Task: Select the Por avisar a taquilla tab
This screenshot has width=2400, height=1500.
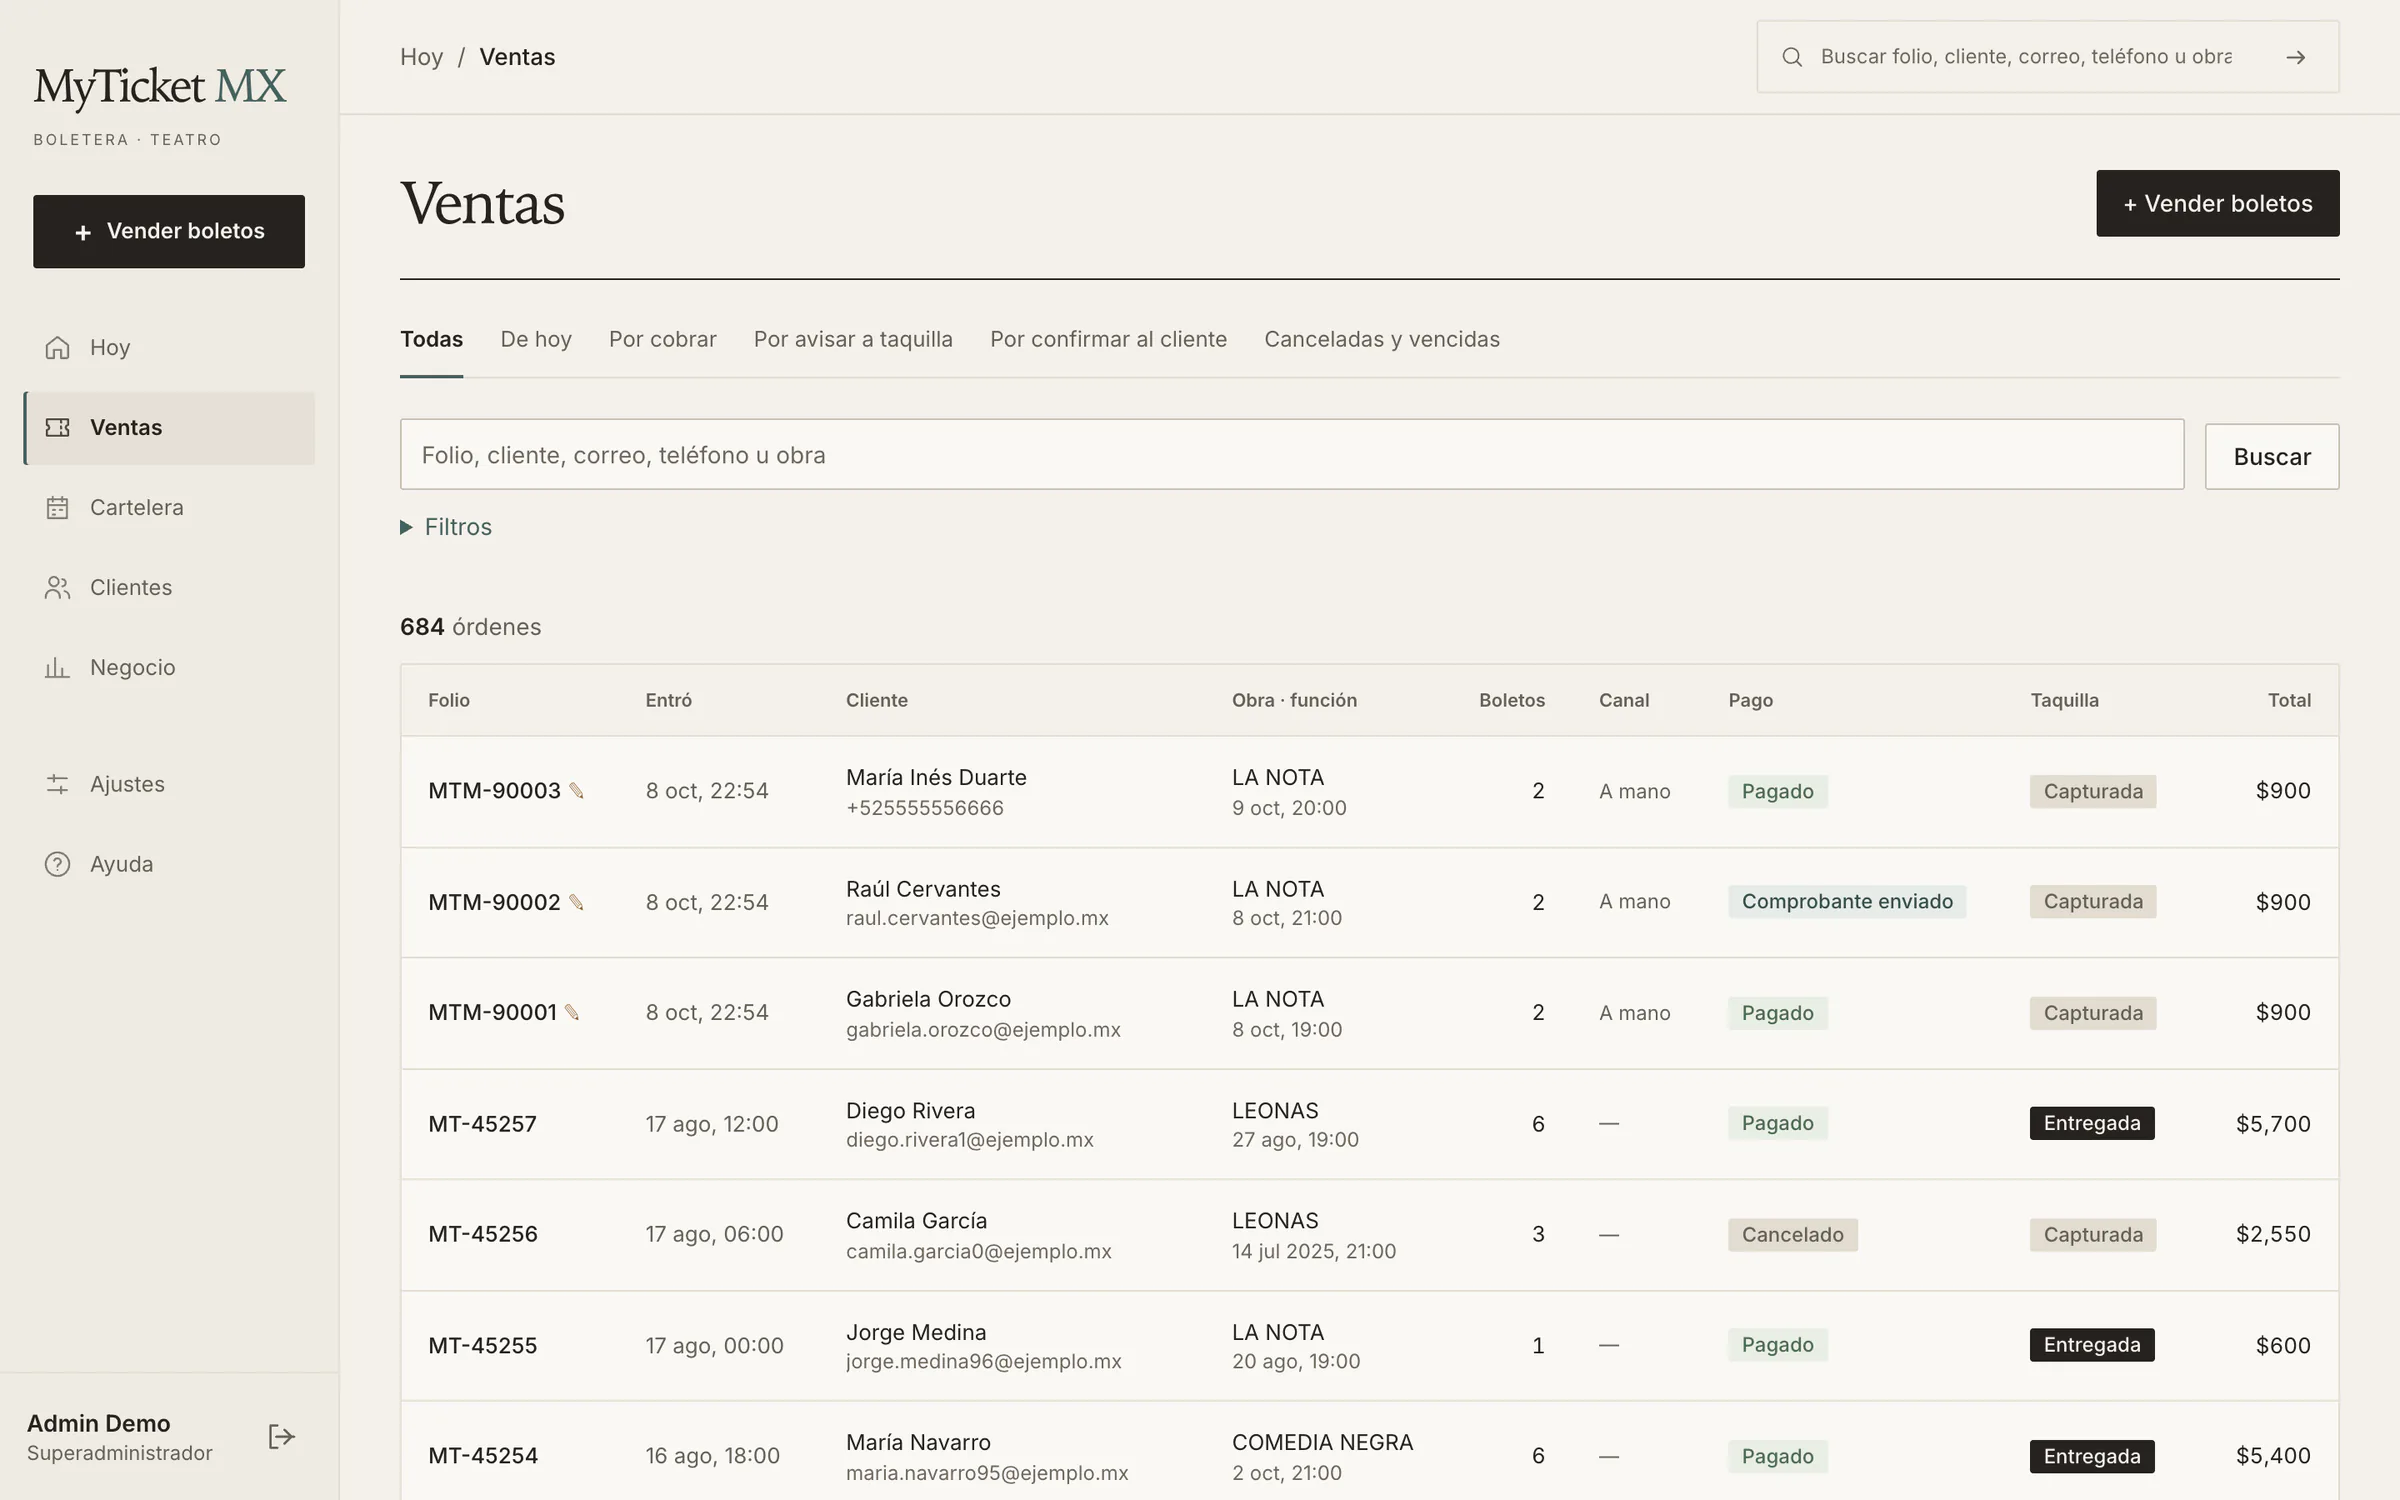Action: [853, 339]
